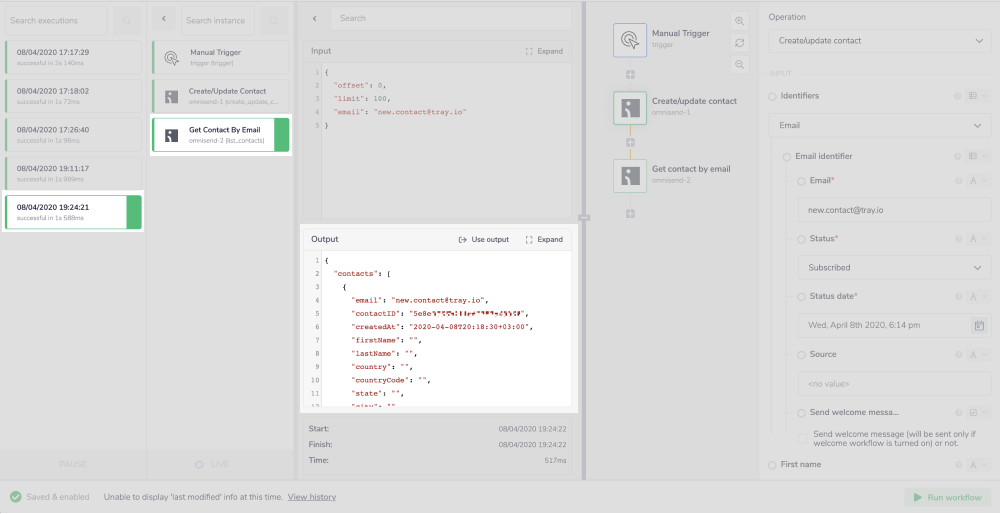This screenshot has height=514, width=1000.
Task: Click the search executions magnifier icon
Action: click(126, 20)
